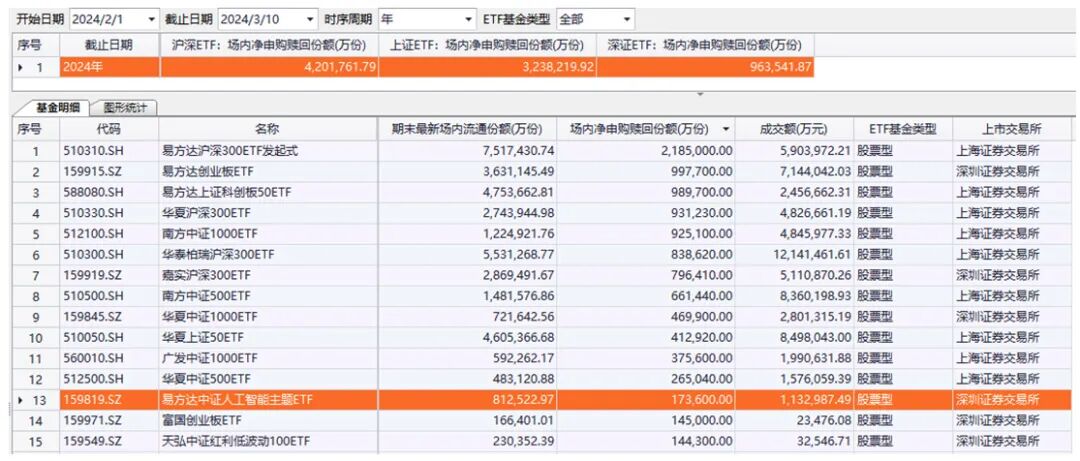Click fund name 南方中证500ETF
The width and height of the screenshot is (1080, 461).
pyautogui.click(x=206, y=296)
